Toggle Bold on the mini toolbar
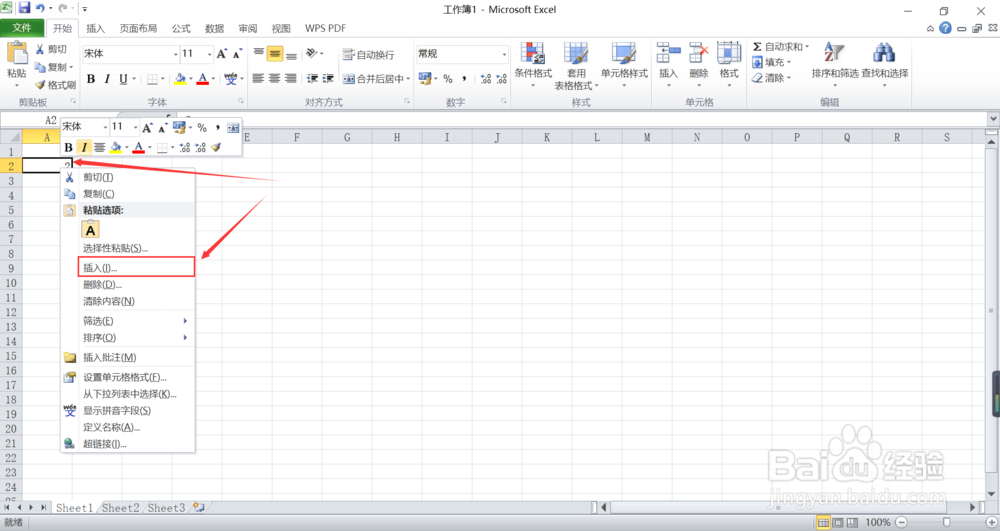 [68, 147]
